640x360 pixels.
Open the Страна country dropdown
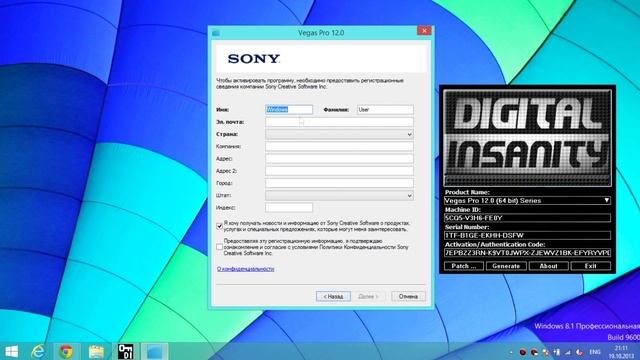pos(339,134)
